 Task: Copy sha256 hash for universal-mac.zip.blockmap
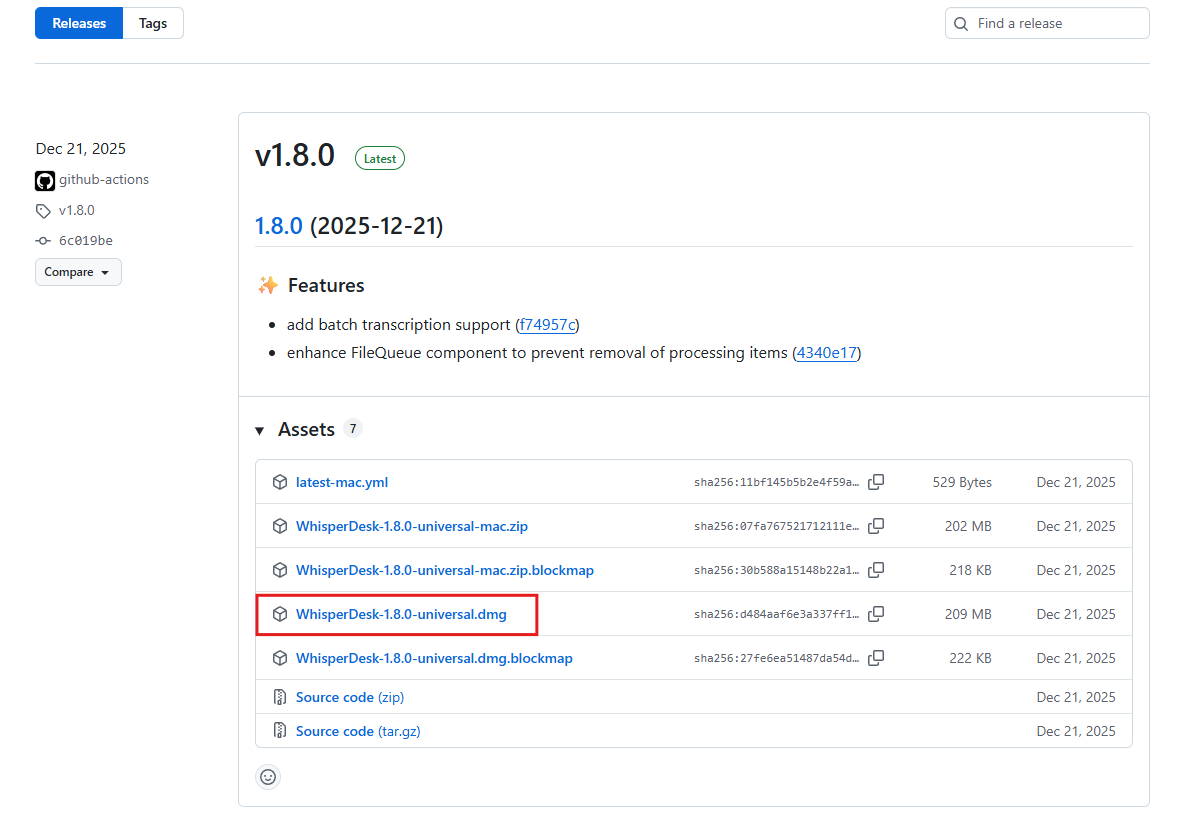876,570
